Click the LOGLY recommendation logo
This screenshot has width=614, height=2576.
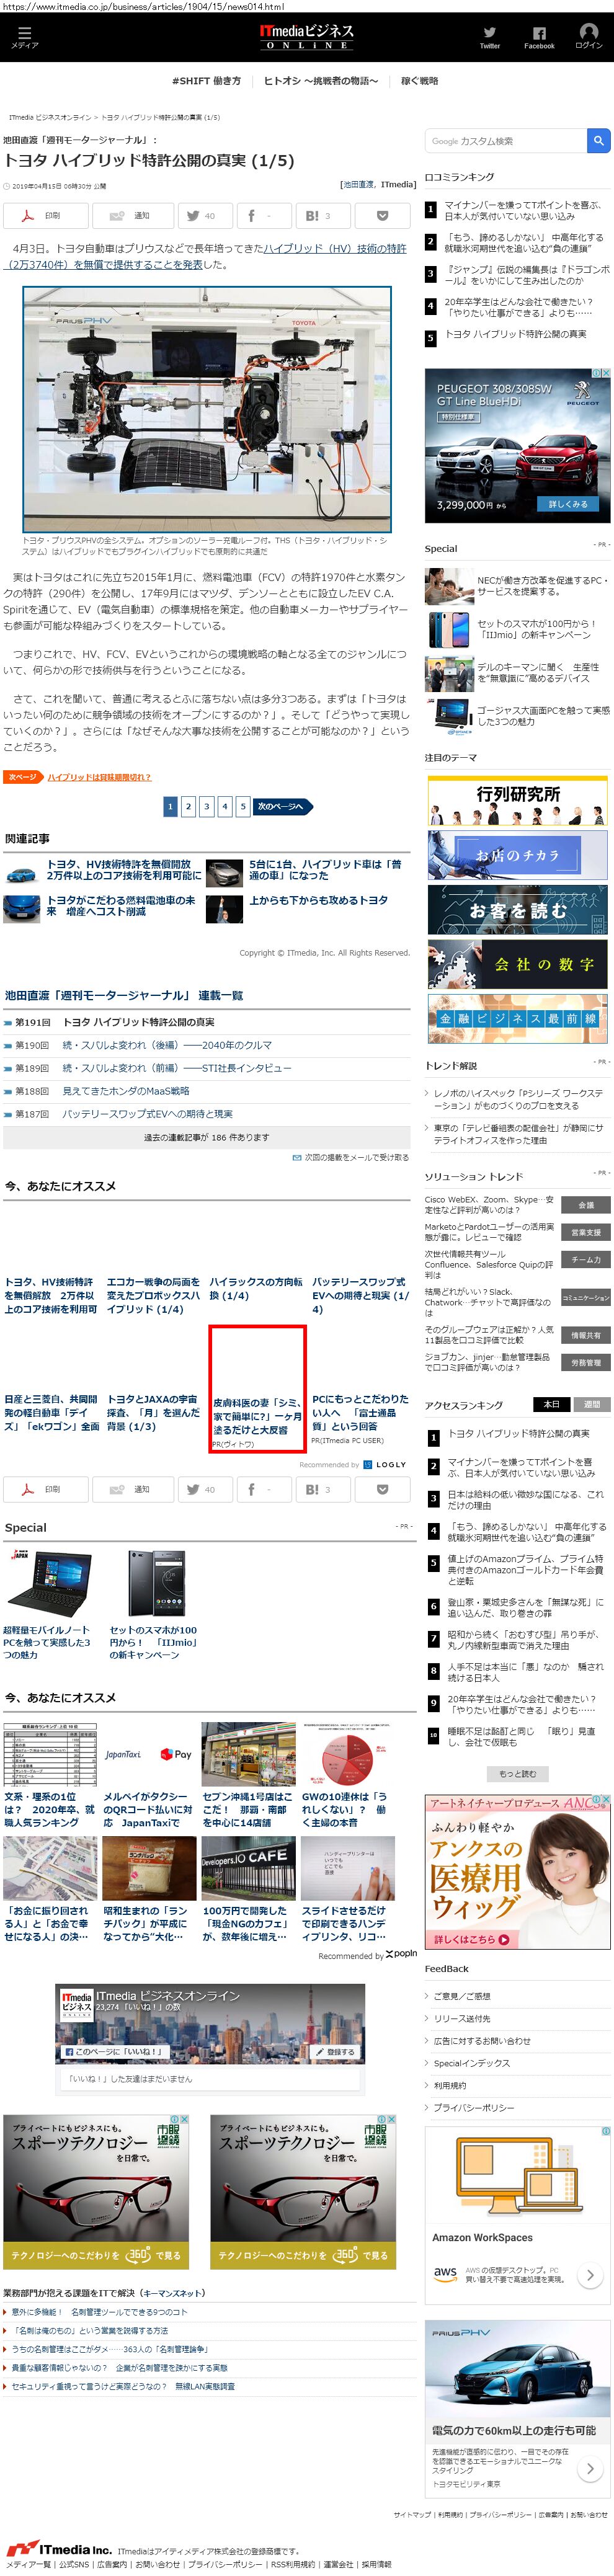click(x=384, y=1464)
